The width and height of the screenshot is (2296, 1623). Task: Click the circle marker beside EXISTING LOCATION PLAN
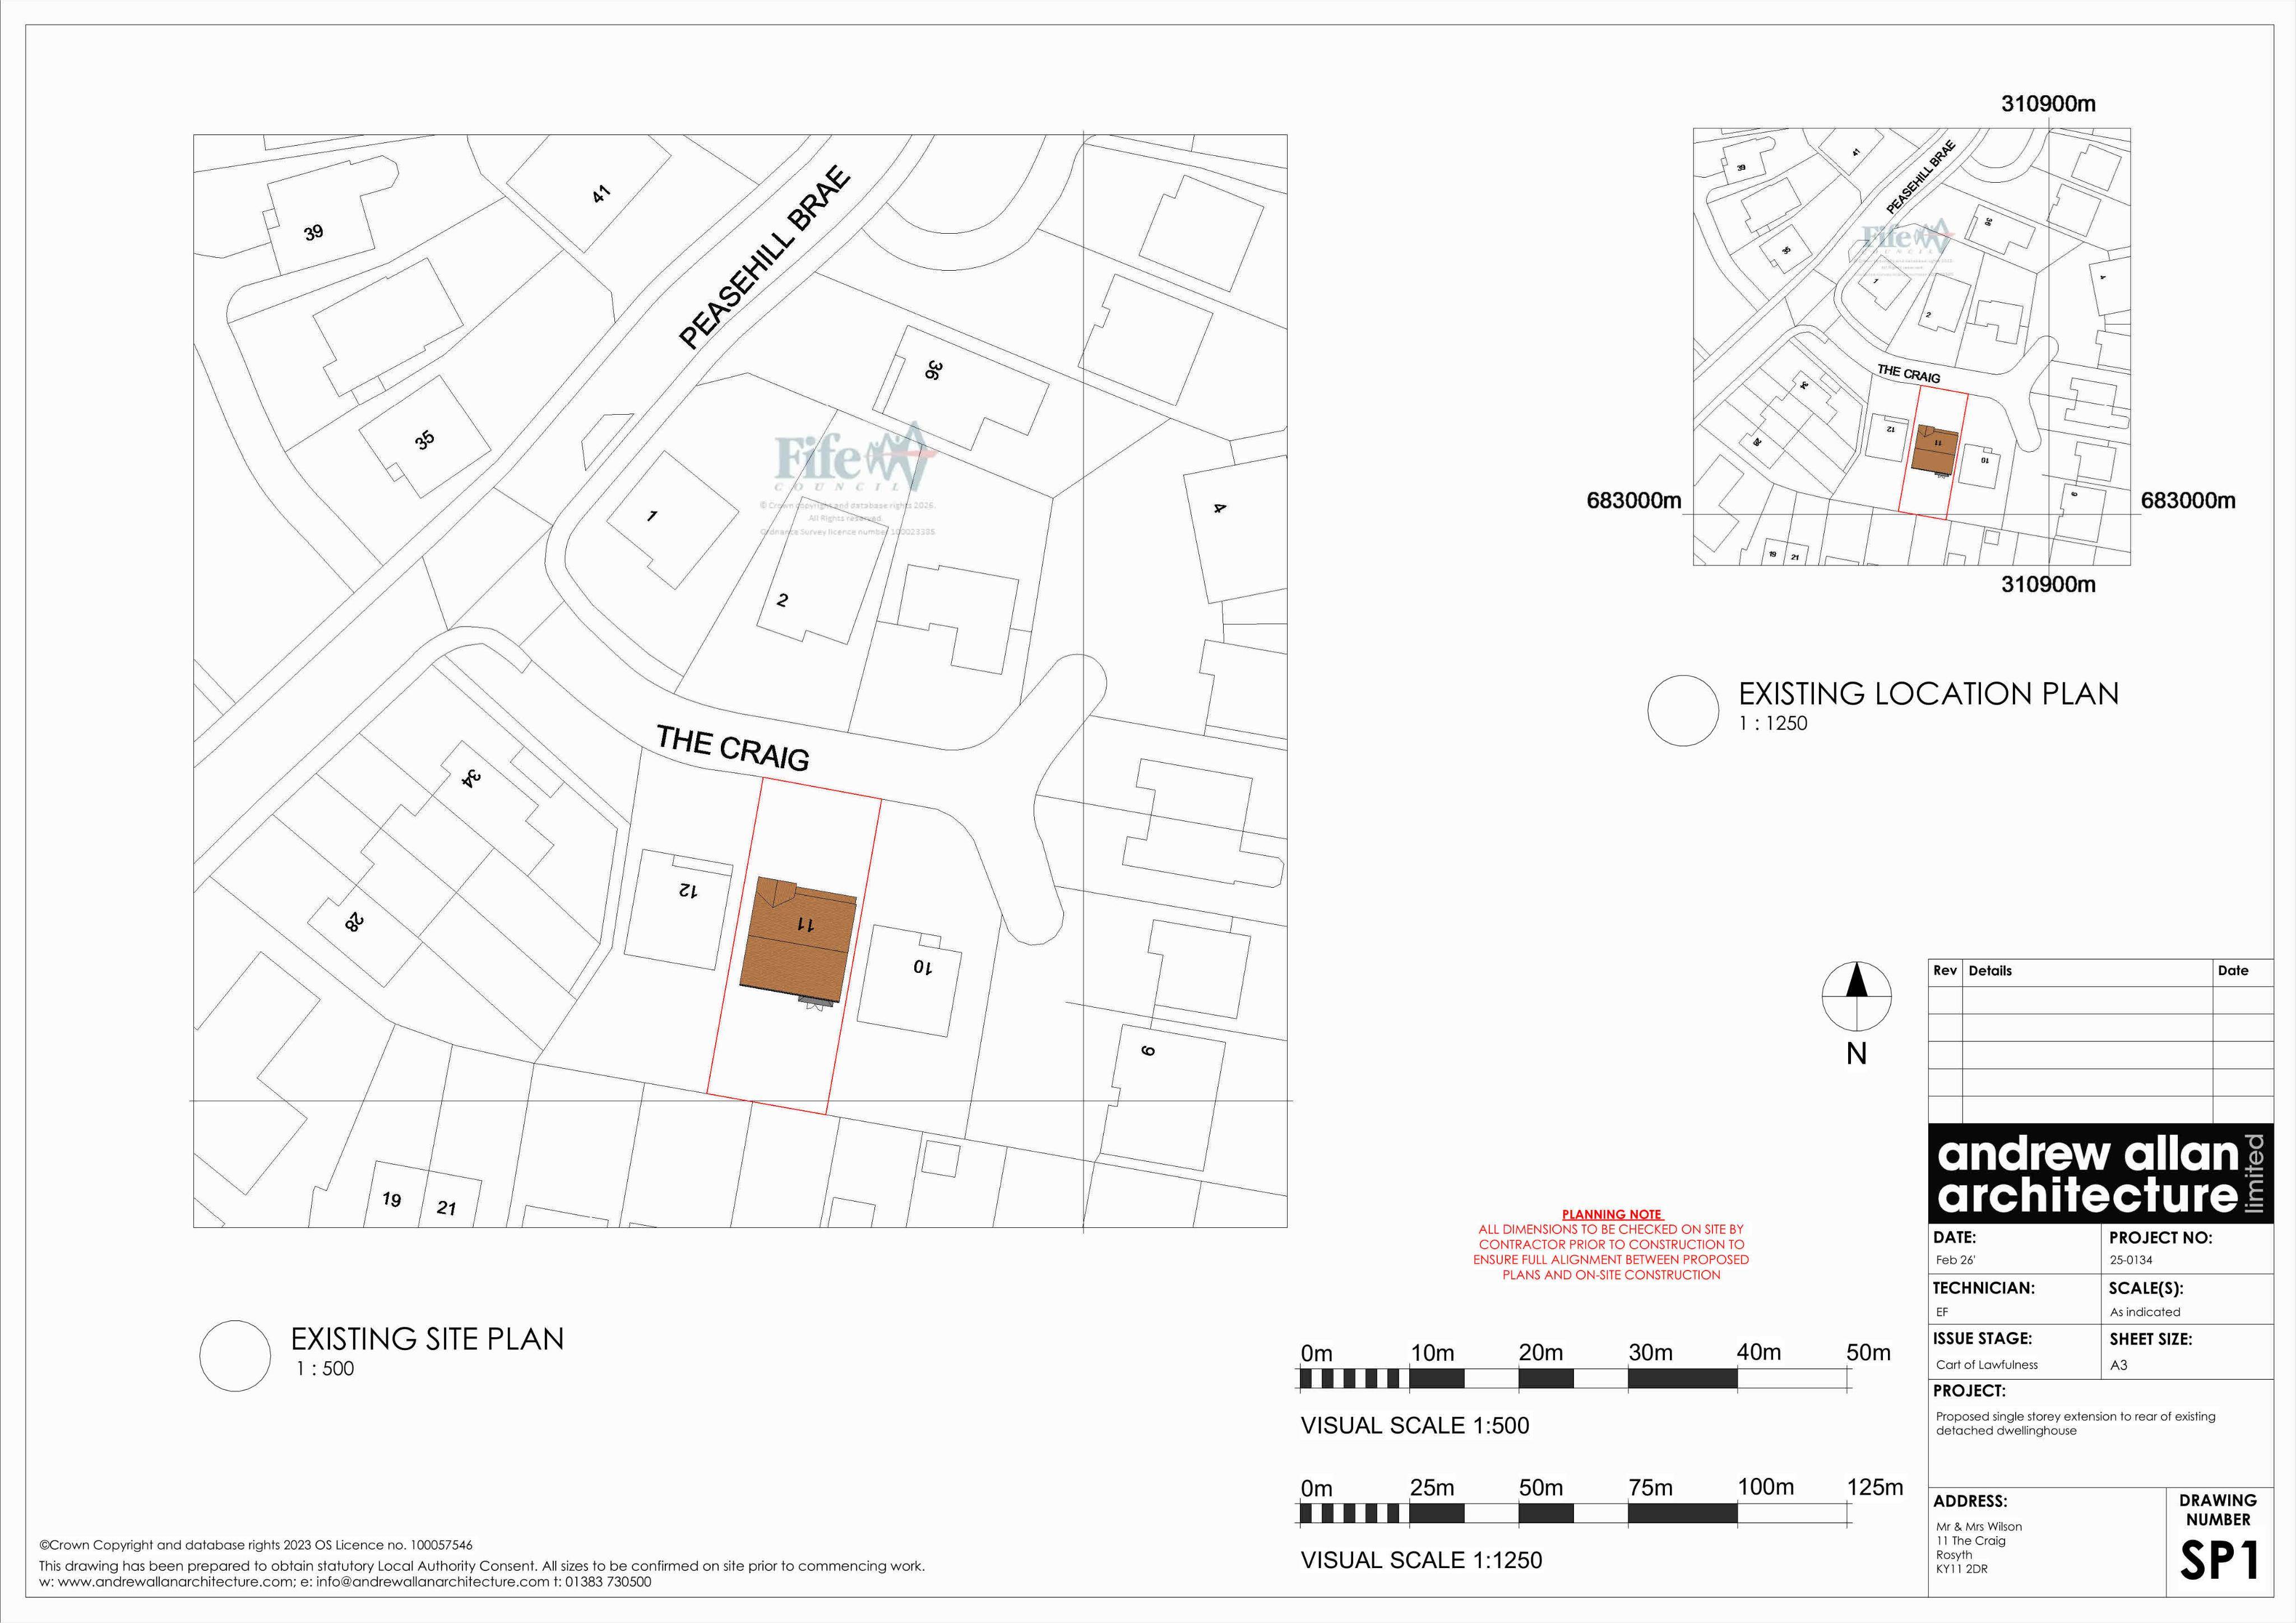point(1683,710)
